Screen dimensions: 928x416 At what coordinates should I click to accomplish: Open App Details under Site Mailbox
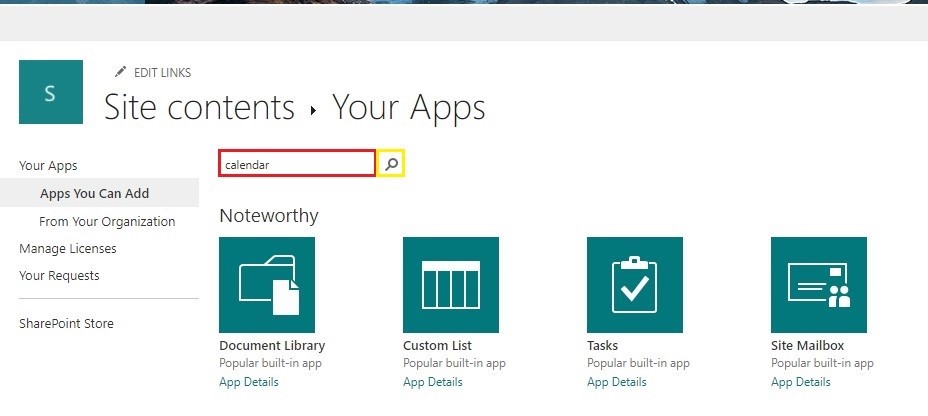point(801,382)
